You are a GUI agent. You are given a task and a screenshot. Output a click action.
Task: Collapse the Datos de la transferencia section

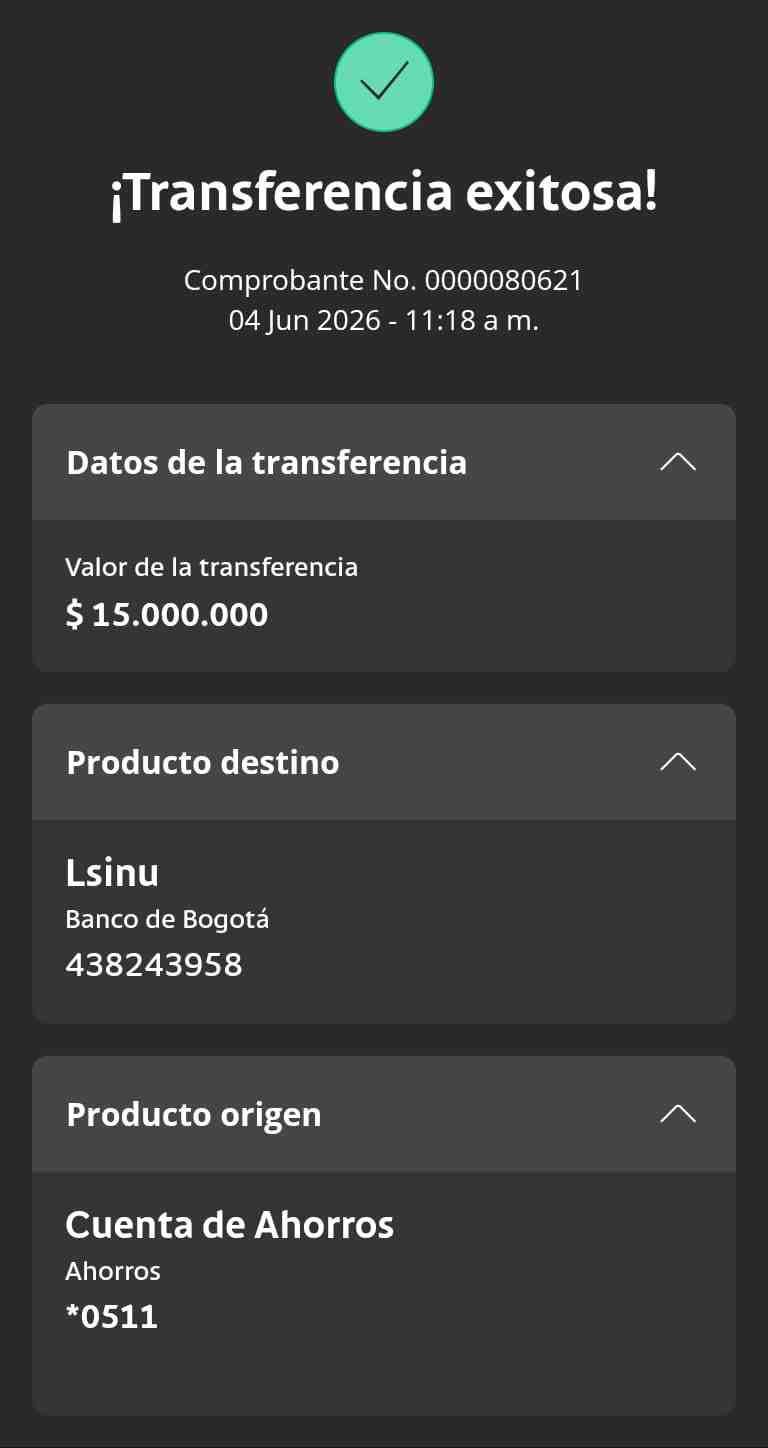click(678, 462)
